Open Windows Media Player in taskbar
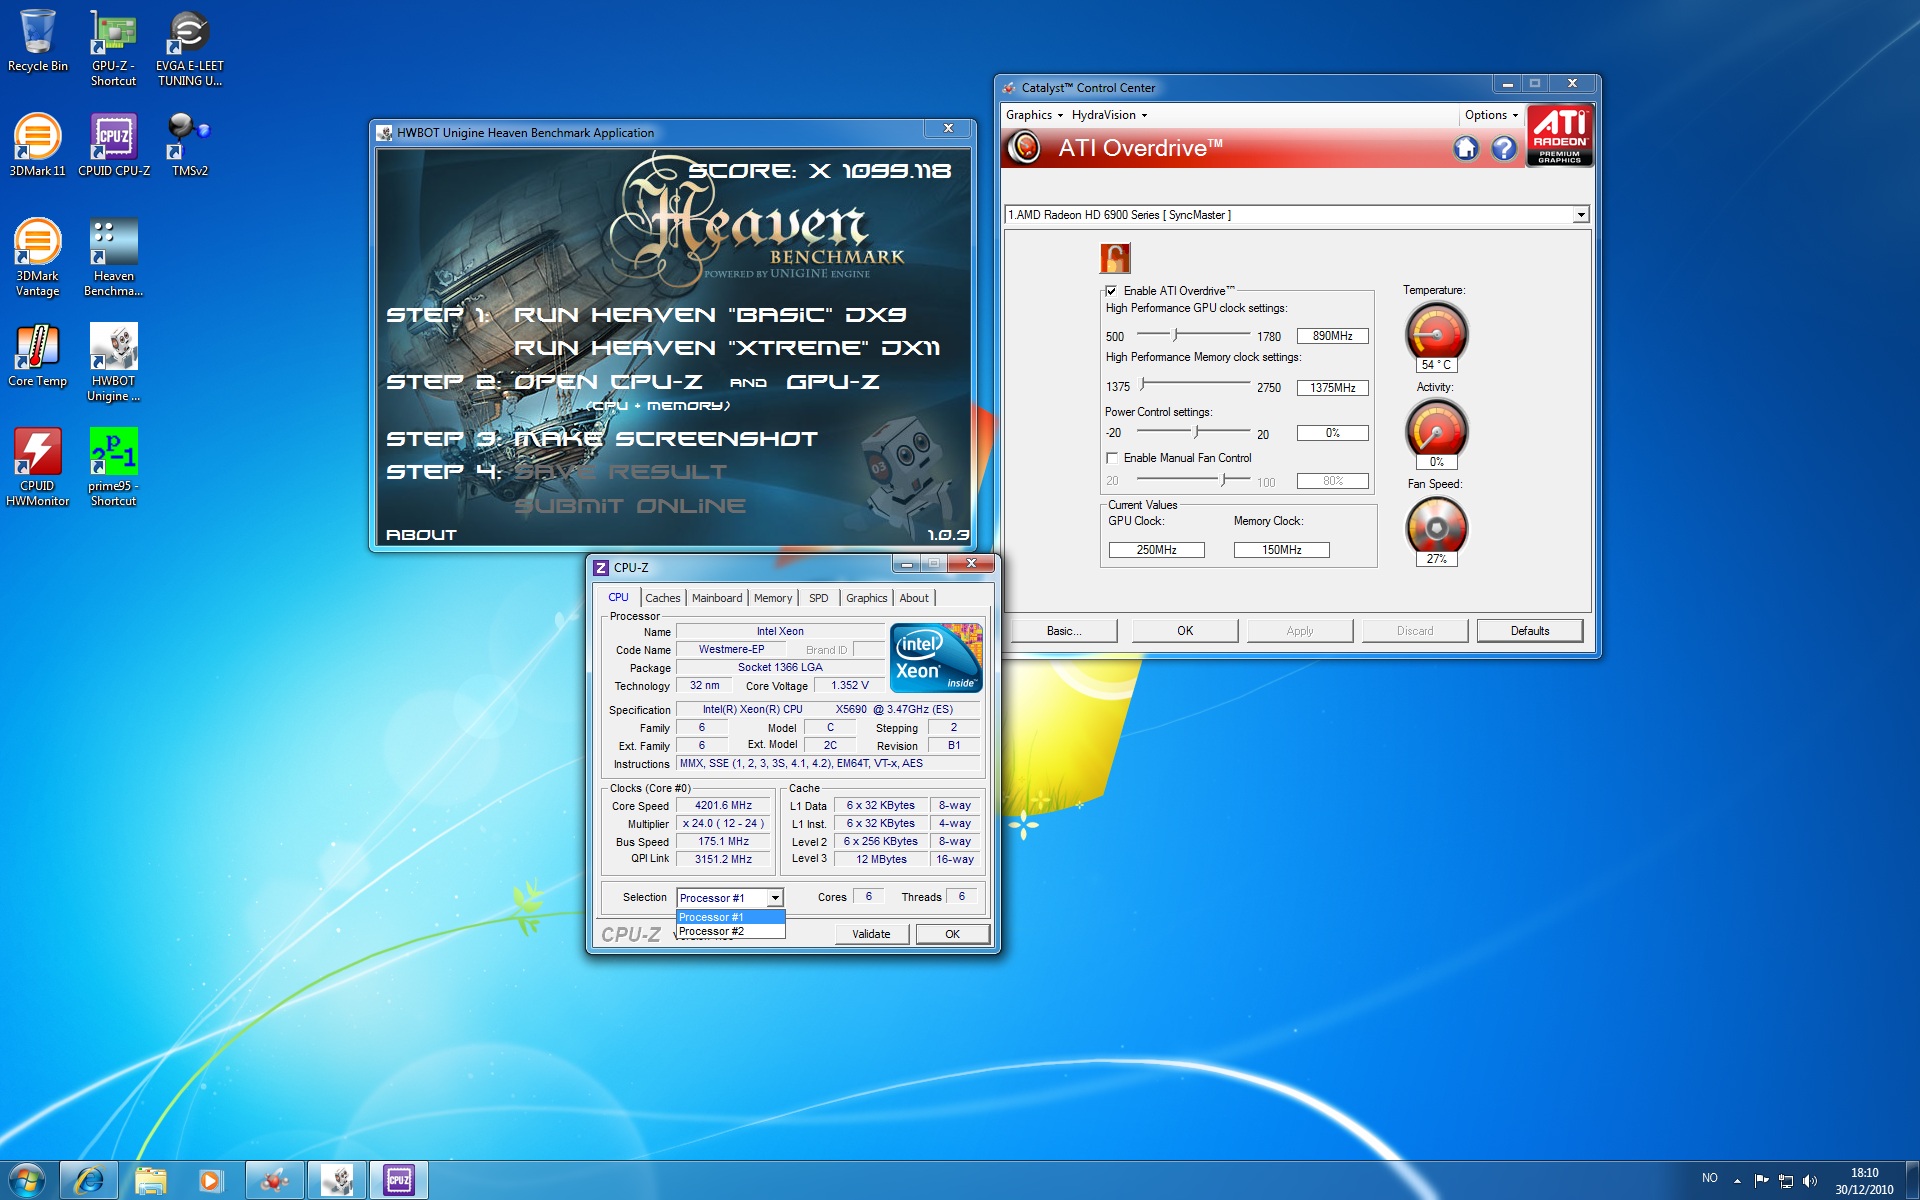The width and height of the screenshot is (1920, 1200). point(211,1180)
